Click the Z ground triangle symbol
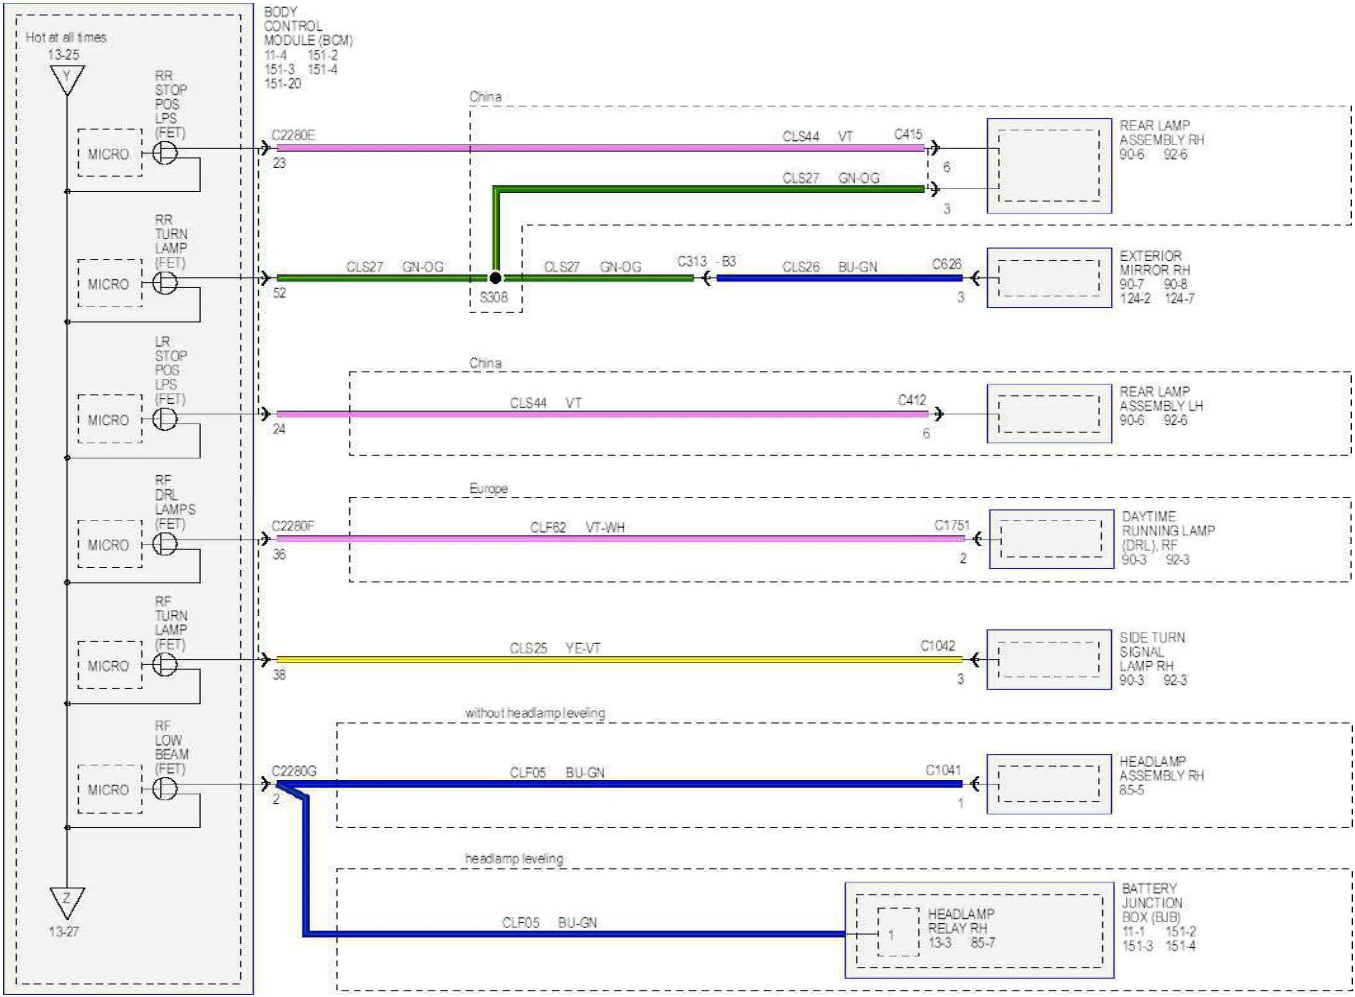This screenshot has width=1355, height=997. coord(67,902)
